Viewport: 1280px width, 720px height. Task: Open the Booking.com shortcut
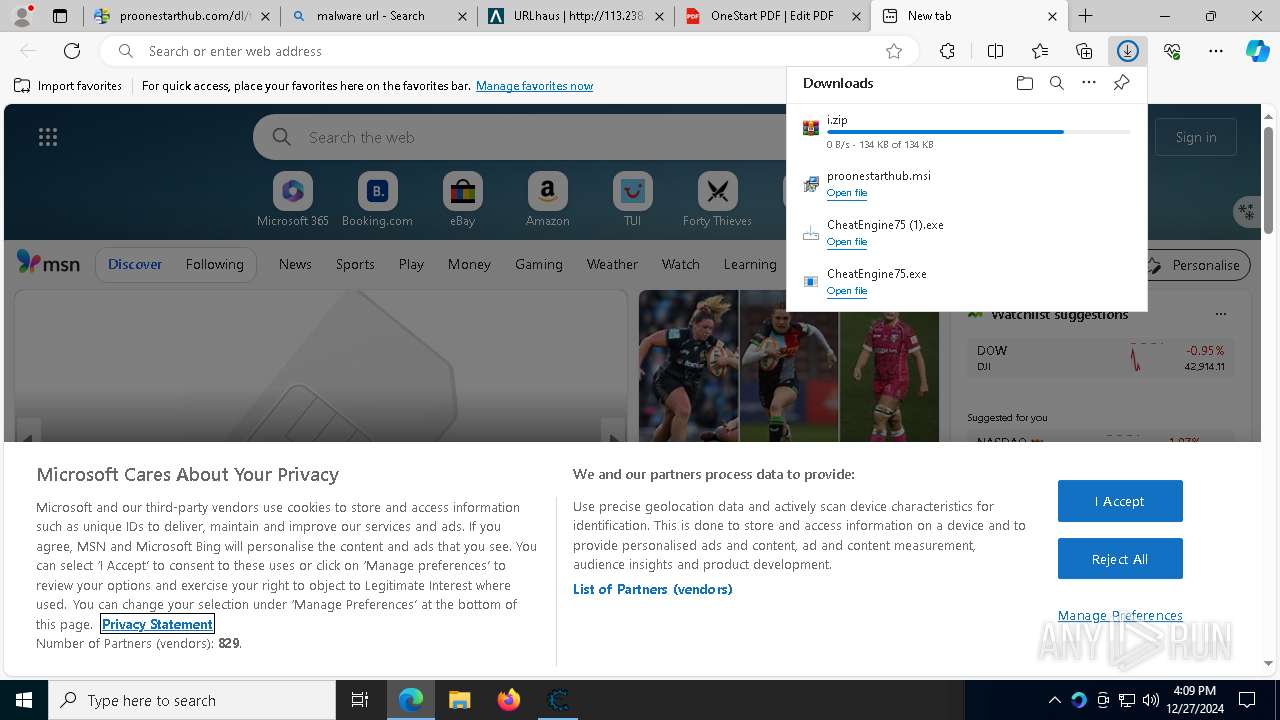coord(377,200)
